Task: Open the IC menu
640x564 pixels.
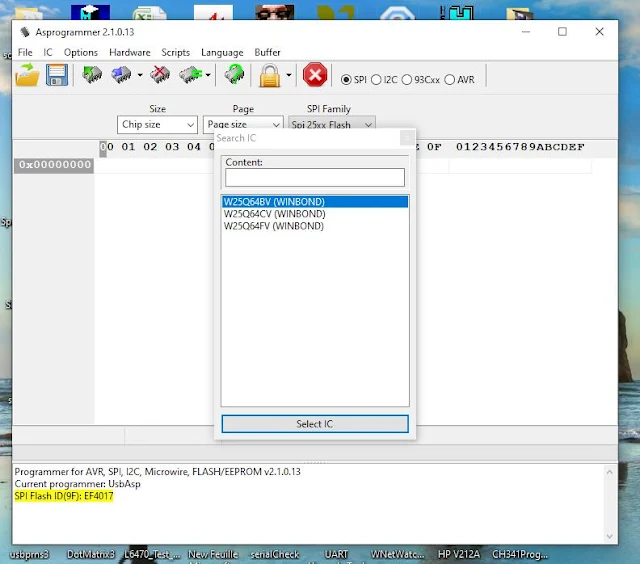Action: click(x=48, y=53)
